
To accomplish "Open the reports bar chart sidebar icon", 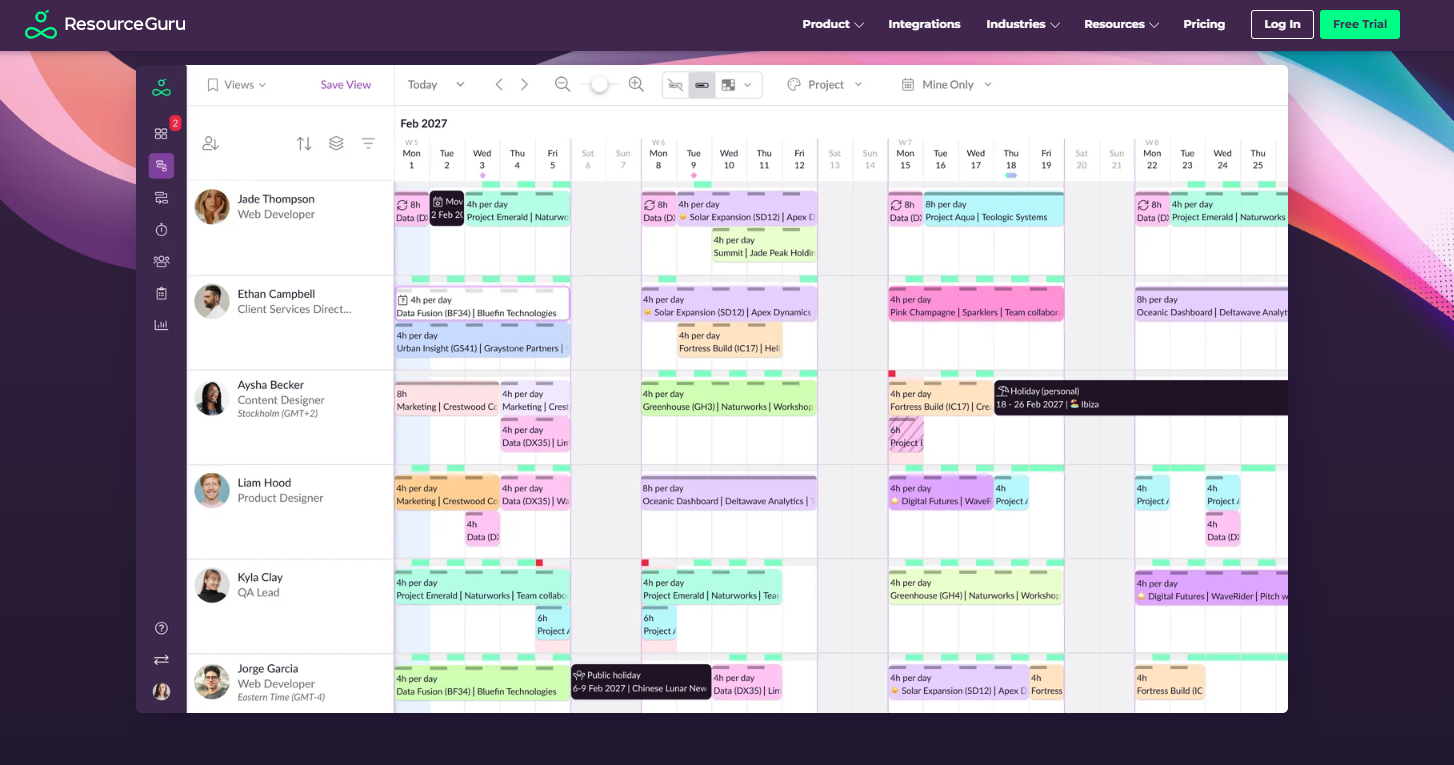I will click(161, 325).
